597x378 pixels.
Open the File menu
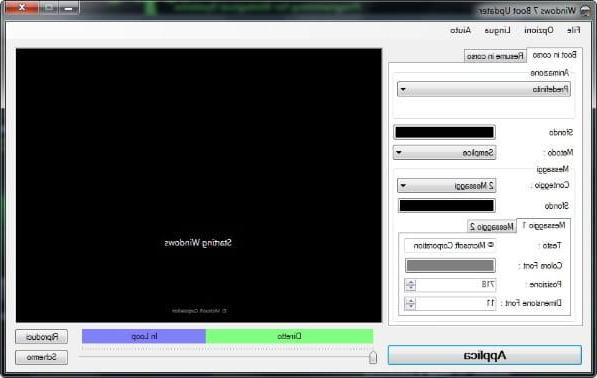click(x=573, y=30)
